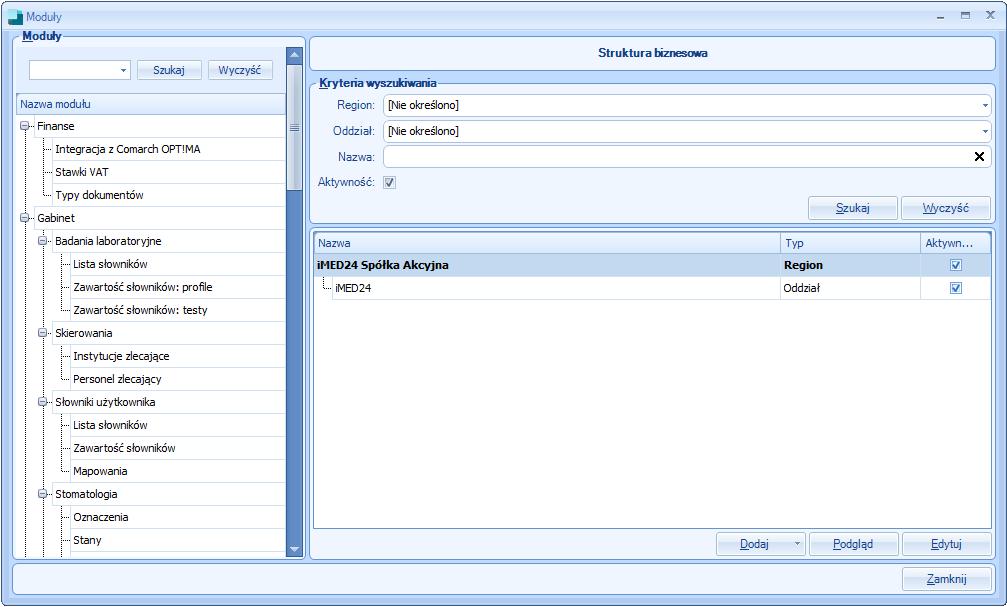Click the Moduły window app icon
This screenshot has width=1007, height=607.
point(15,17)
